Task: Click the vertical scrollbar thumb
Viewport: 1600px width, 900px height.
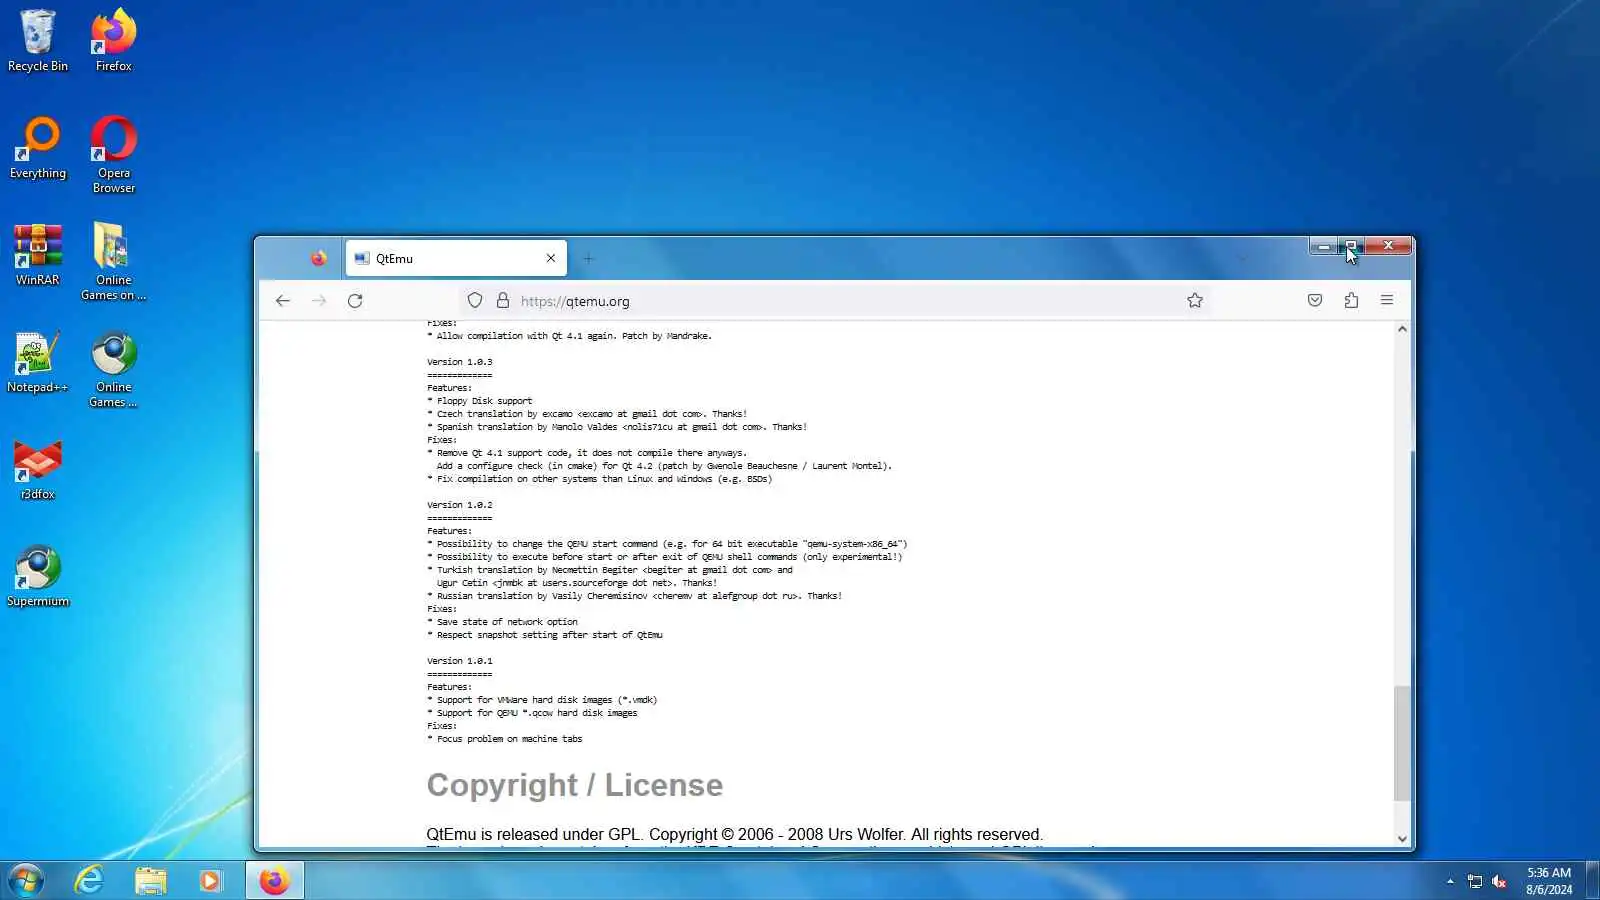Action: click(1402, 743)
